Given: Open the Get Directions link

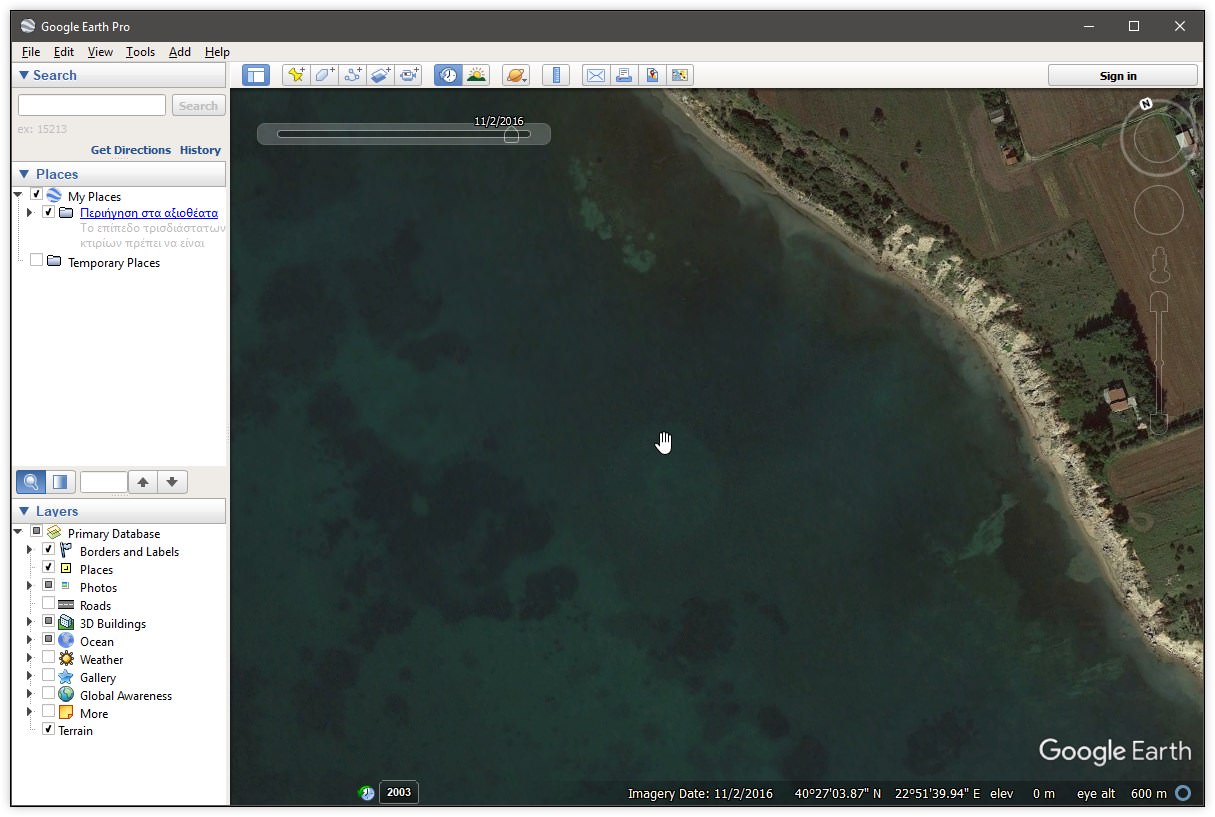Looking at the screenshot, I should 131,150.
